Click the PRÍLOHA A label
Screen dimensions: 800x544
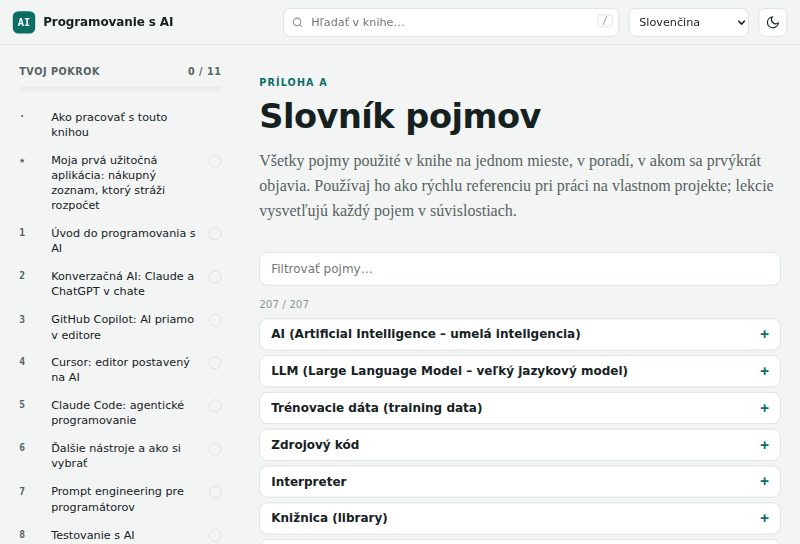tap(293, 82)
